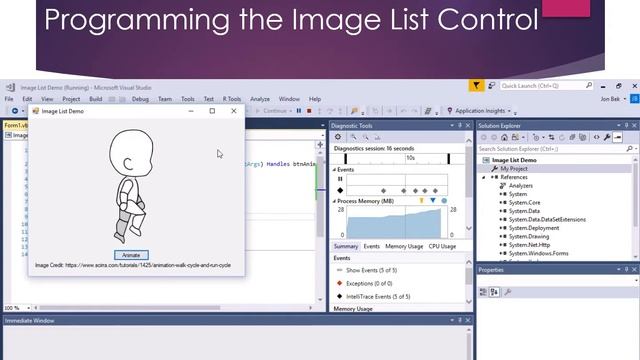Select Analyzers under References
The height and width of the screenshot is (360, 640).
point(520,186)
